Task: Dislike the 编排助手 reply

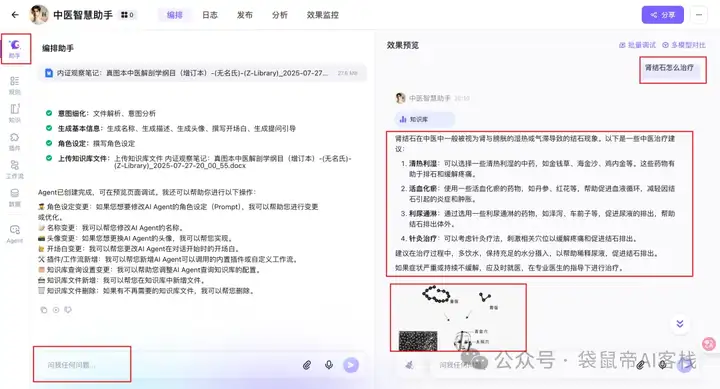Action: click(x=68, y=310)
